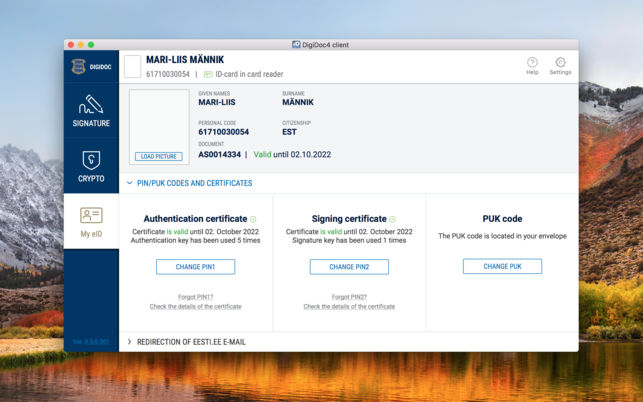The height and width of the screenshot is (402, 643).
Task: Click the ID-card in card reader icon
Action: [208, 74]
